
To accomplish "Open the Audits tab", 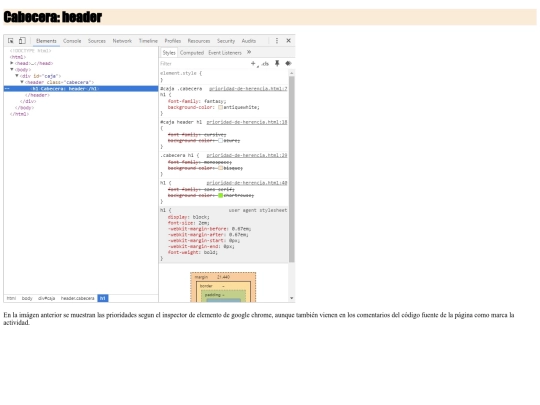I will point(249,41).
